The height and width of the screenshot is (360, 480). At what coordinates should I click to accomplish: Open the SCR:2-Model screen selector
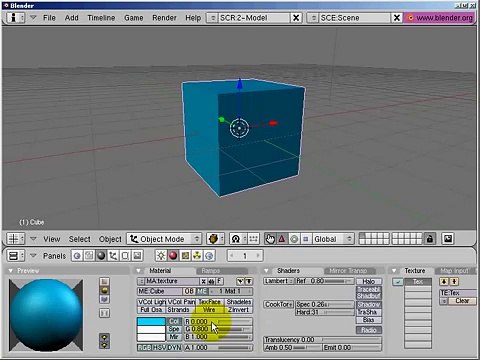tap(212, 17)
